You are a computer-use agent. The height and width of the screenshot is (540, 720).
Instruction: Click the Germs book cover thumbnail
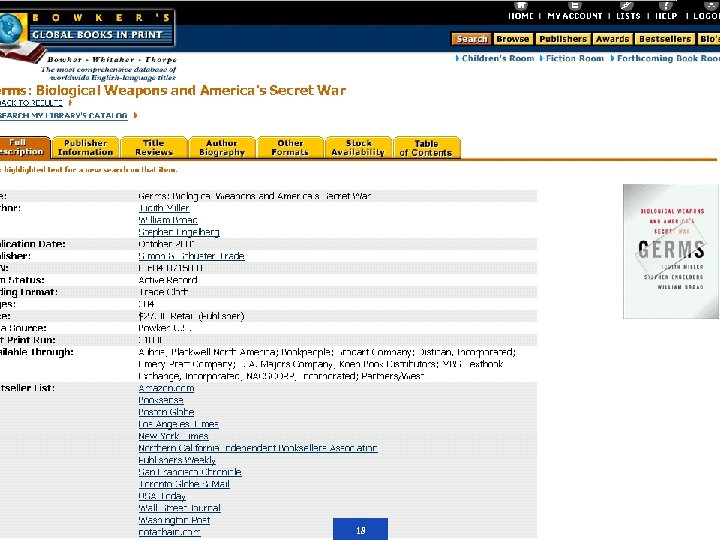pyautogui.click(x=670, y=251)
